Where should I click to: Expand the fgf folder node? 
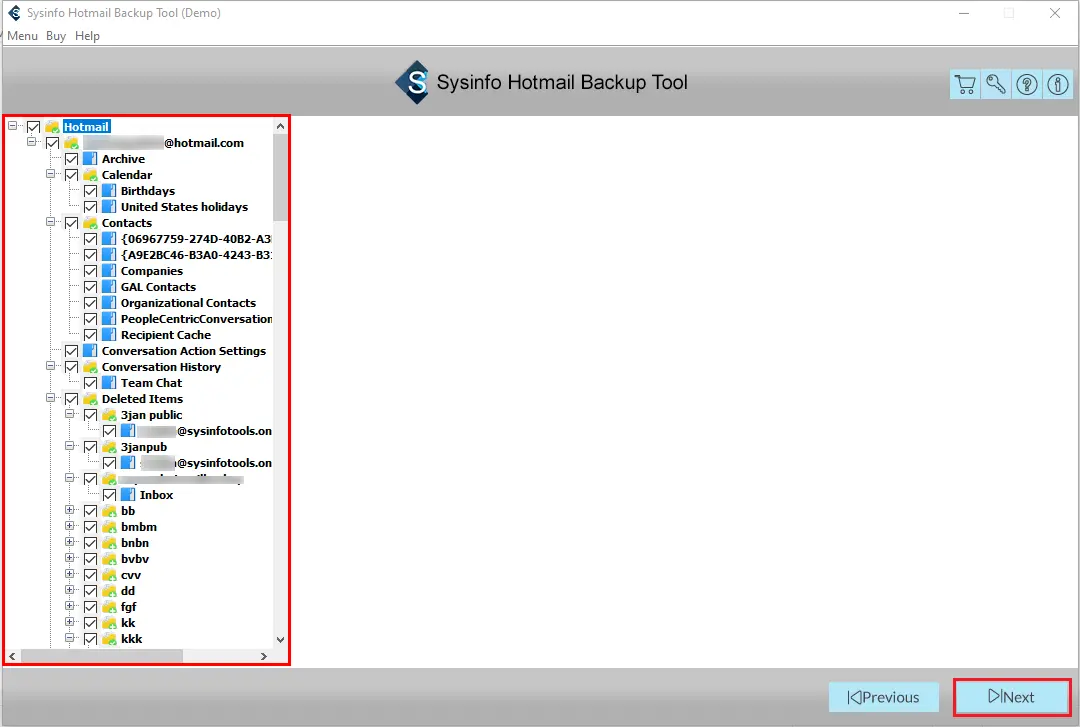click(x=70, y=606)
